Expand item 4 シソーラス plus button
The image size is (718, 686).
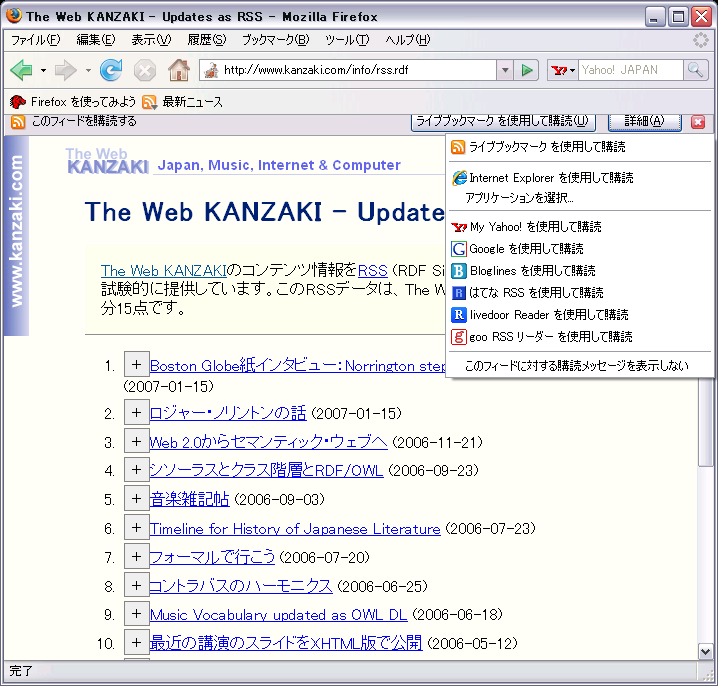point(136,470)
